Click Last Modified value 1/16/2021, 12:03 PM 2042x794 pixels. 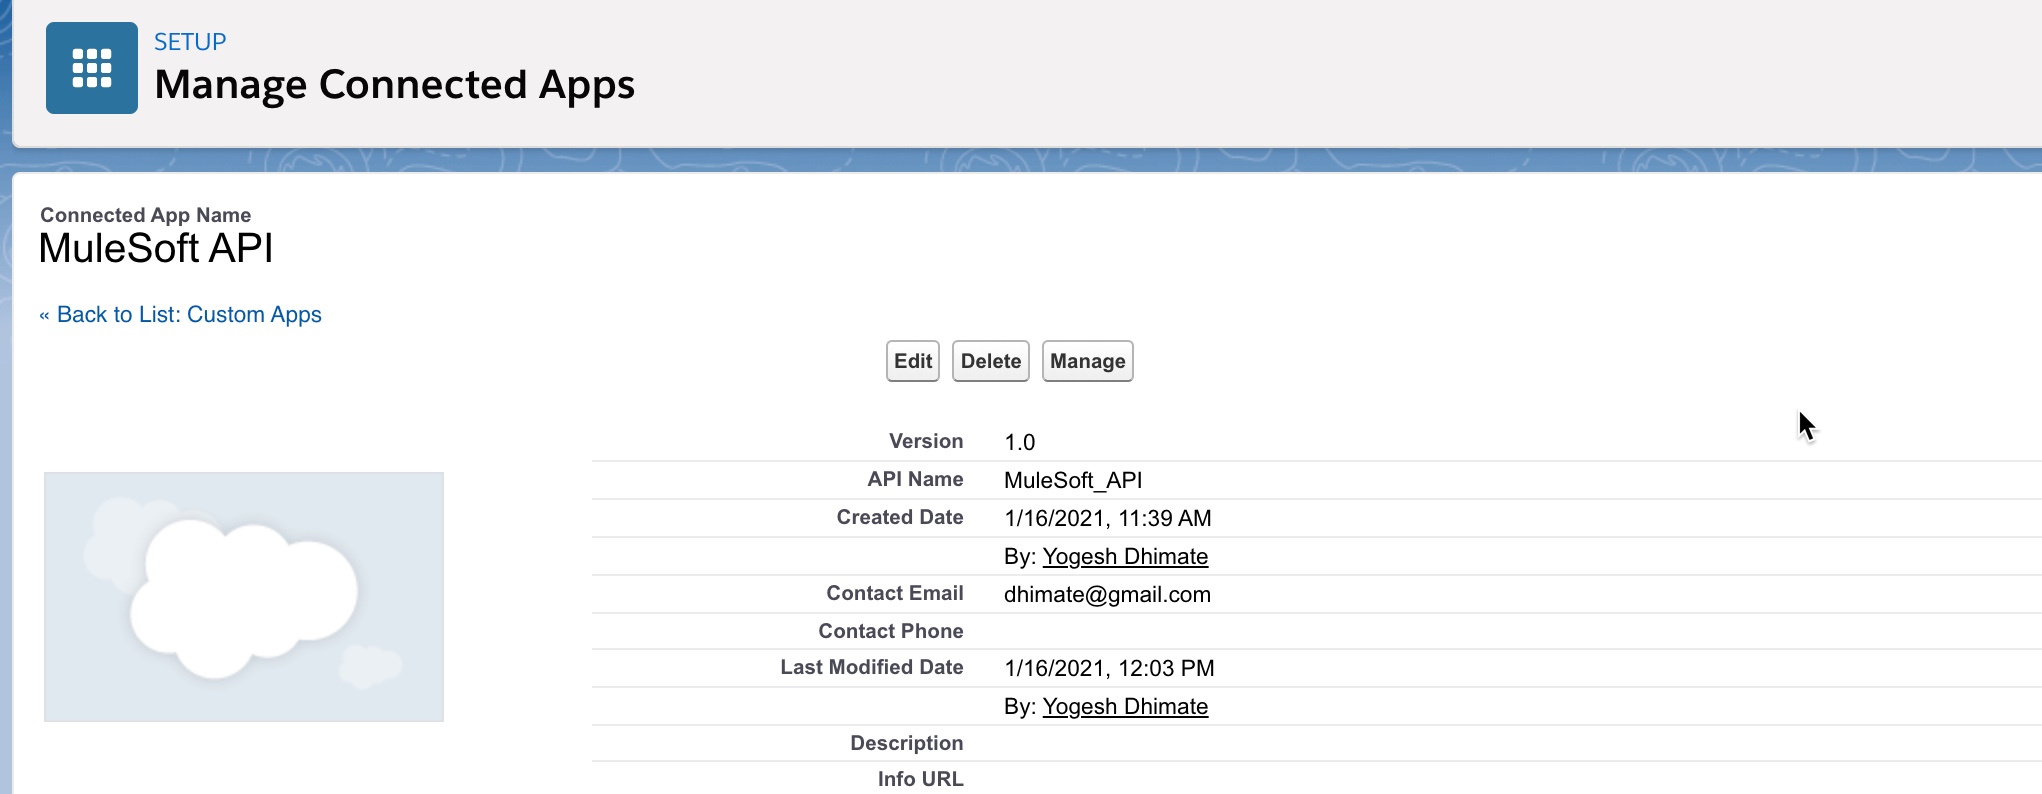pos(1109,668)
